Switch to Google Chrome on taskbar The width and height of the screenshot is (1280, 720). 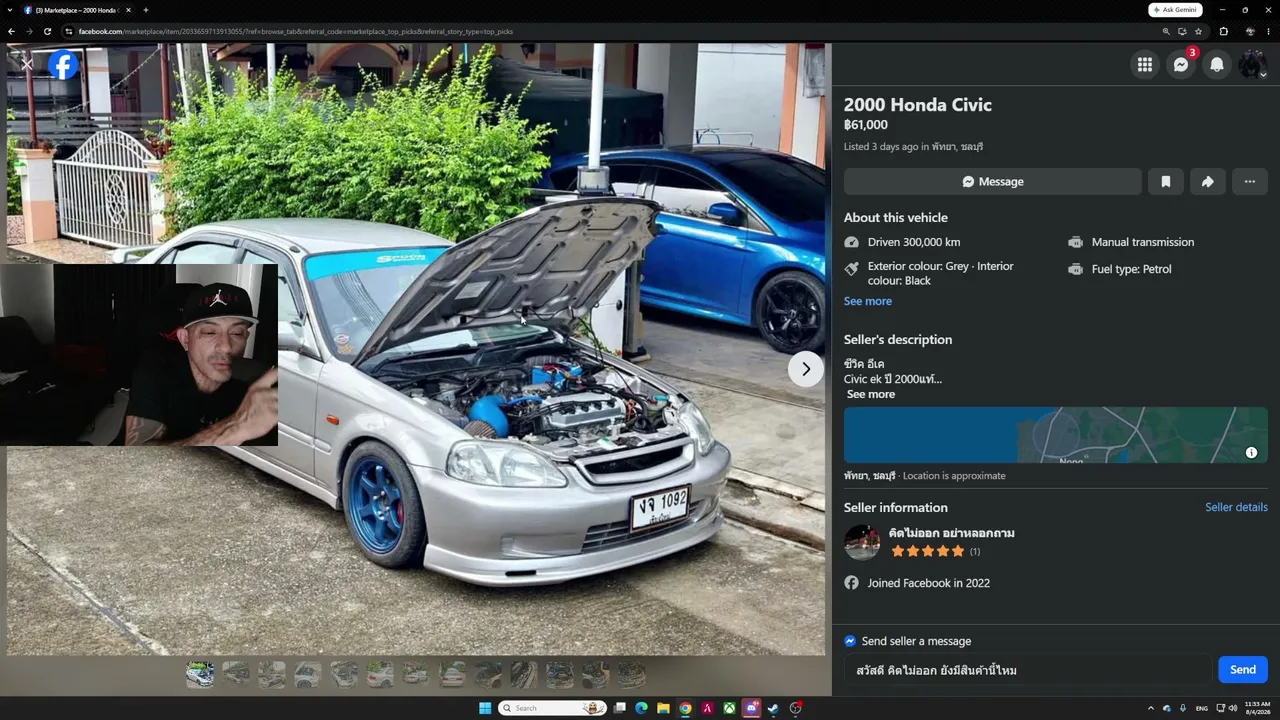point(685,708)
